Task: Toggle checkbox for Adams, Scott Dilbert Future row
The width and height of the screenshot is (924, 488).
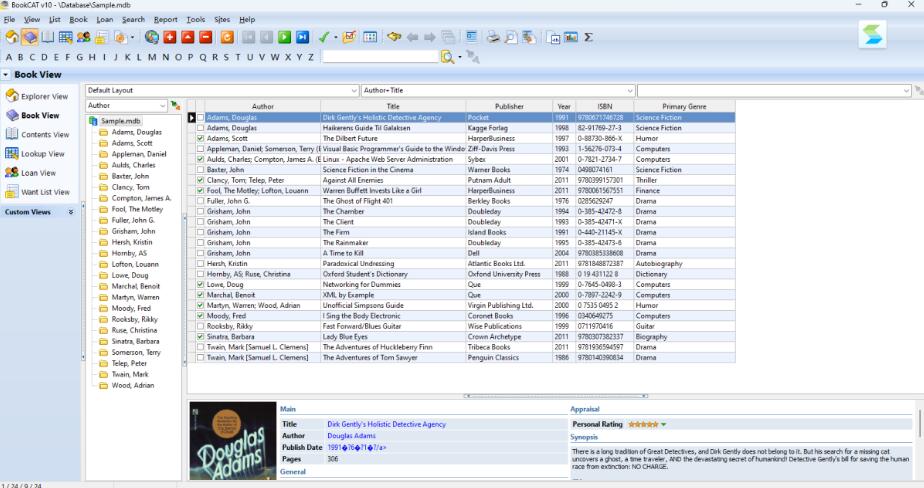Action: [x=200, y=139]
